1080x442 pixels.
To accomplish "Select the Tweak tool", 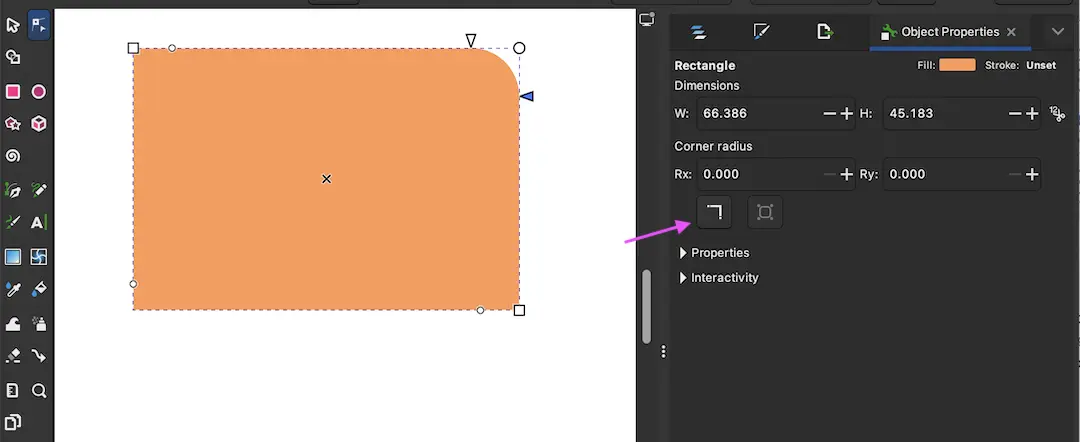I will coord(12,323).
